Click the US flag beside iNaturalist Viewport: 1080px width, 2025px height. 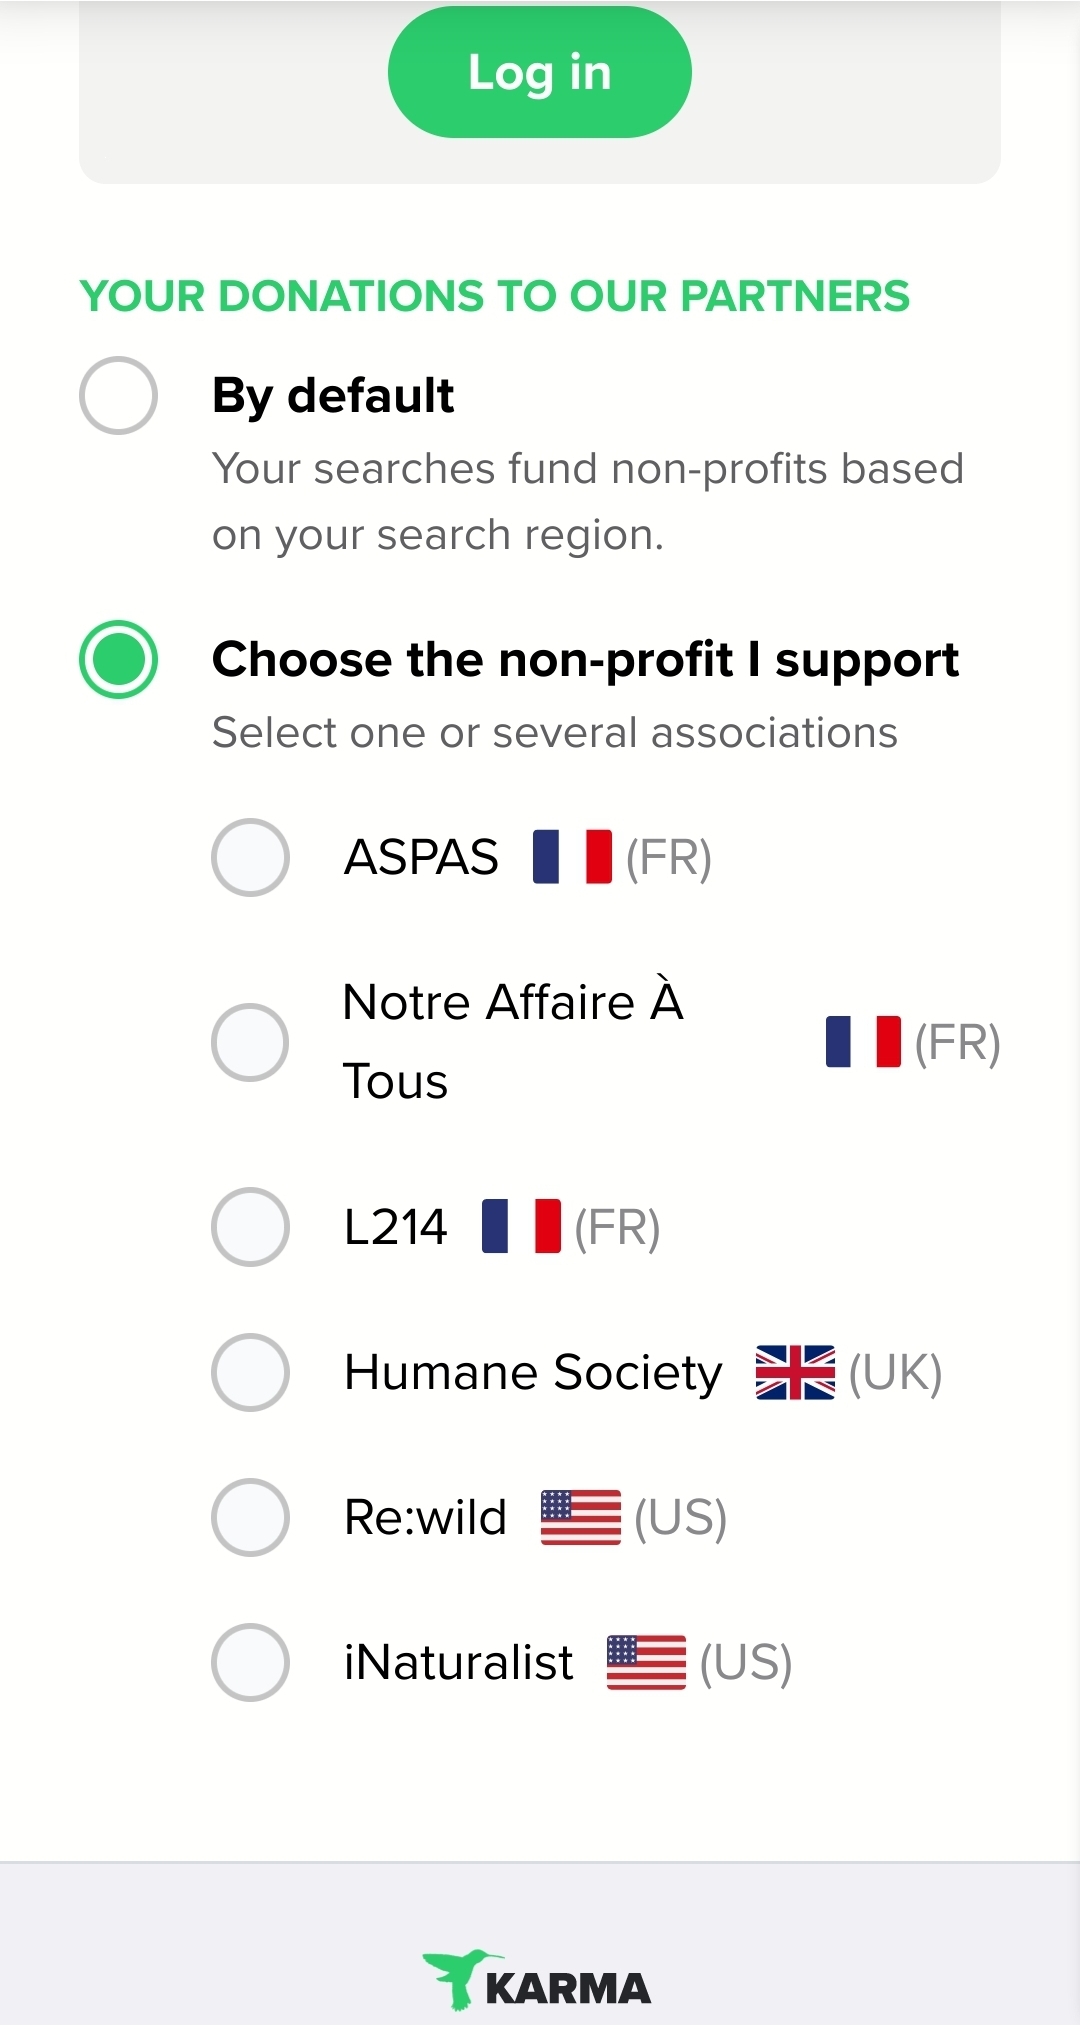[x=646, y=1662]
